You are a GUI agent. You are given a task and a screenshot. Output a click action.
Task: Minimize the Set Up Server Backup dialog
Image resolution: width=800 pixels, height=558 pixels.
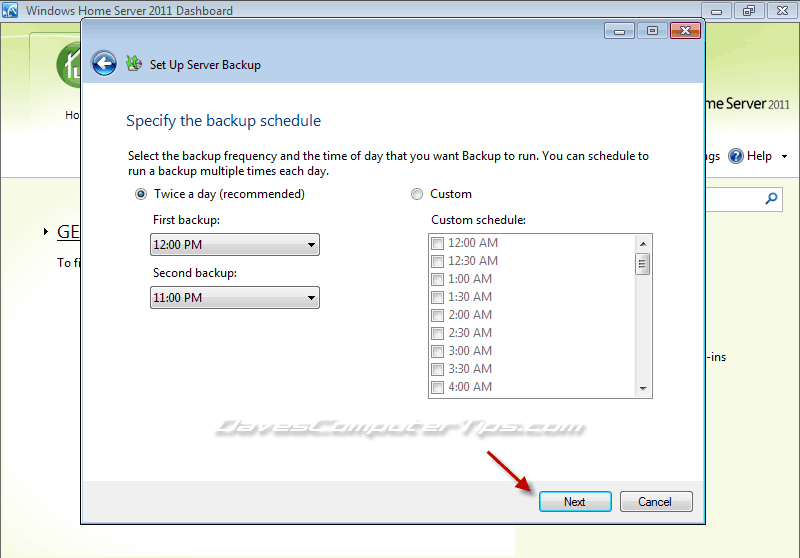(619, 31)
